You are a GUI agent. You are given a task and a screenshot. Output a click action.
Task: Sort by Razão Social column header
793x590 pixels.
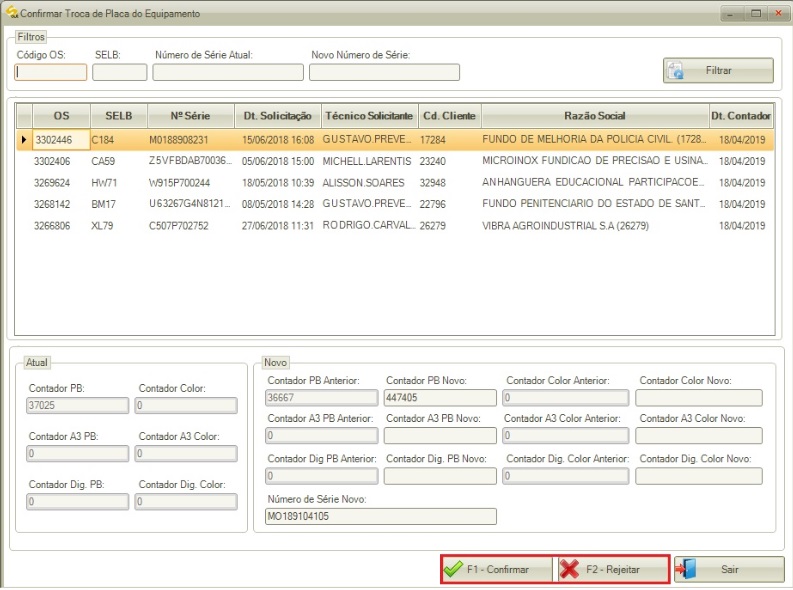(x=595, y=116)
